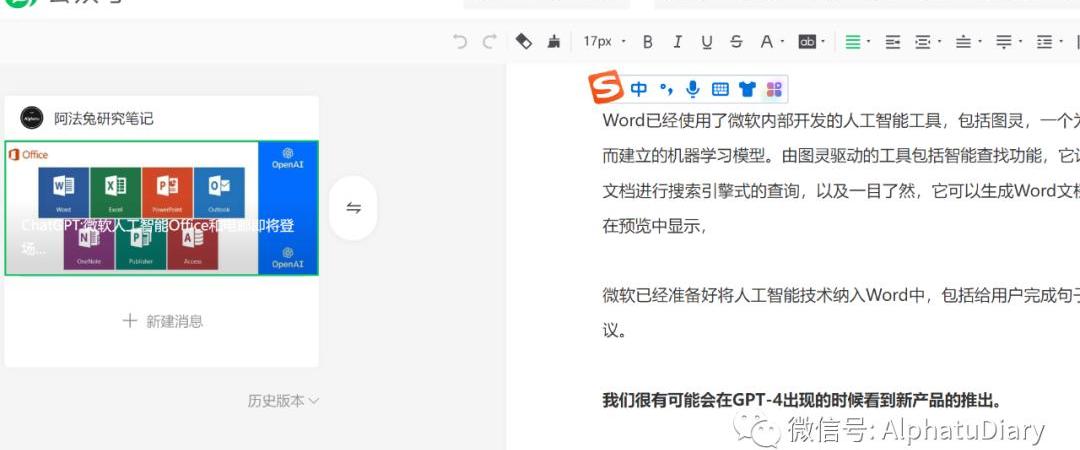1080x450 pixels.
Task: Click the orange Sogou S logo
Action: pos(605,88)
